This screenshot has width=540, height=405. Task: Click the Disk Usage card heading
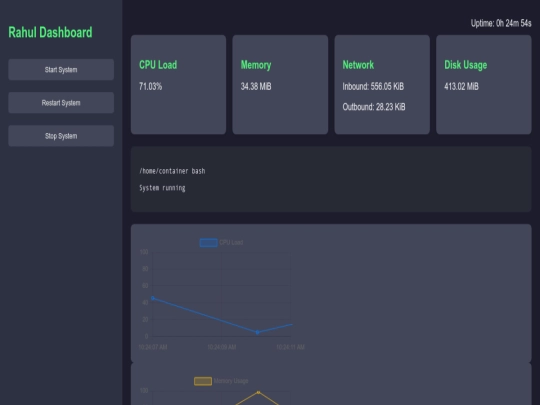pos(466,65)
